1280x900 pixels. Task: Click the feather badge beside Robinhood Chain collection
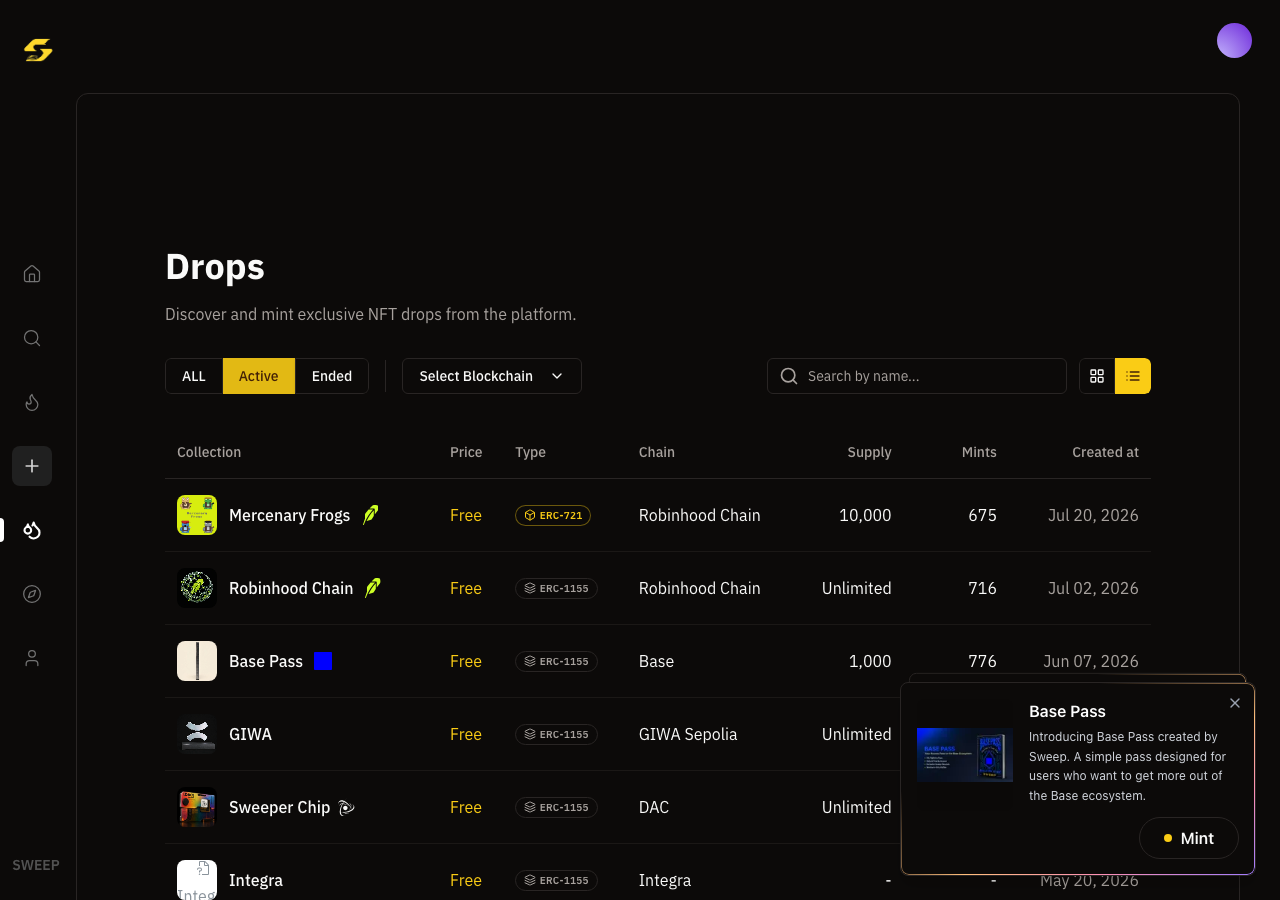(x=373, y=588)
